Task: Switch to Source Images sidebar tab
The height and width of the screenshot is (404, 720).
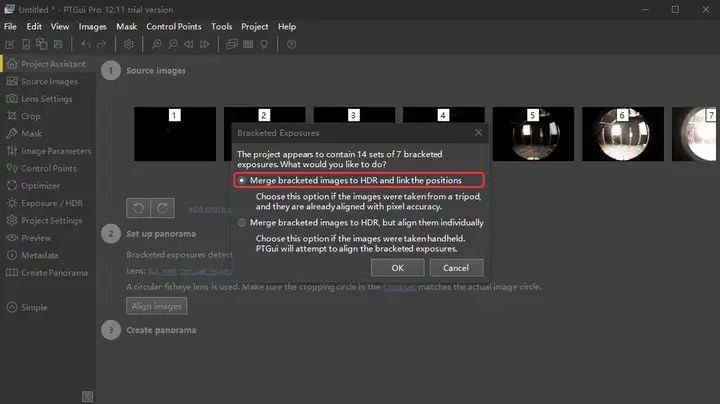Action: [48, 81]
